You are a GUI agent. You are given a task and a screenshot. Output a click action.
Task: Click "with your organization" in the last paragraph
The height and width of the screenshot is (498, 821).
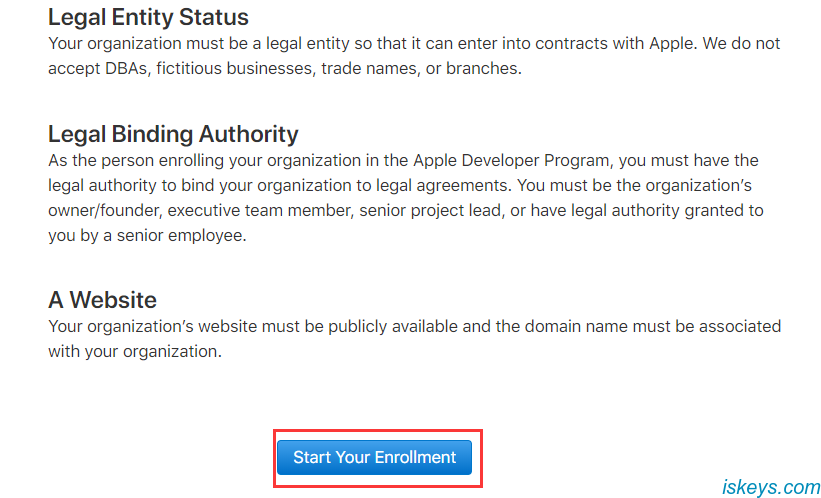134,352
